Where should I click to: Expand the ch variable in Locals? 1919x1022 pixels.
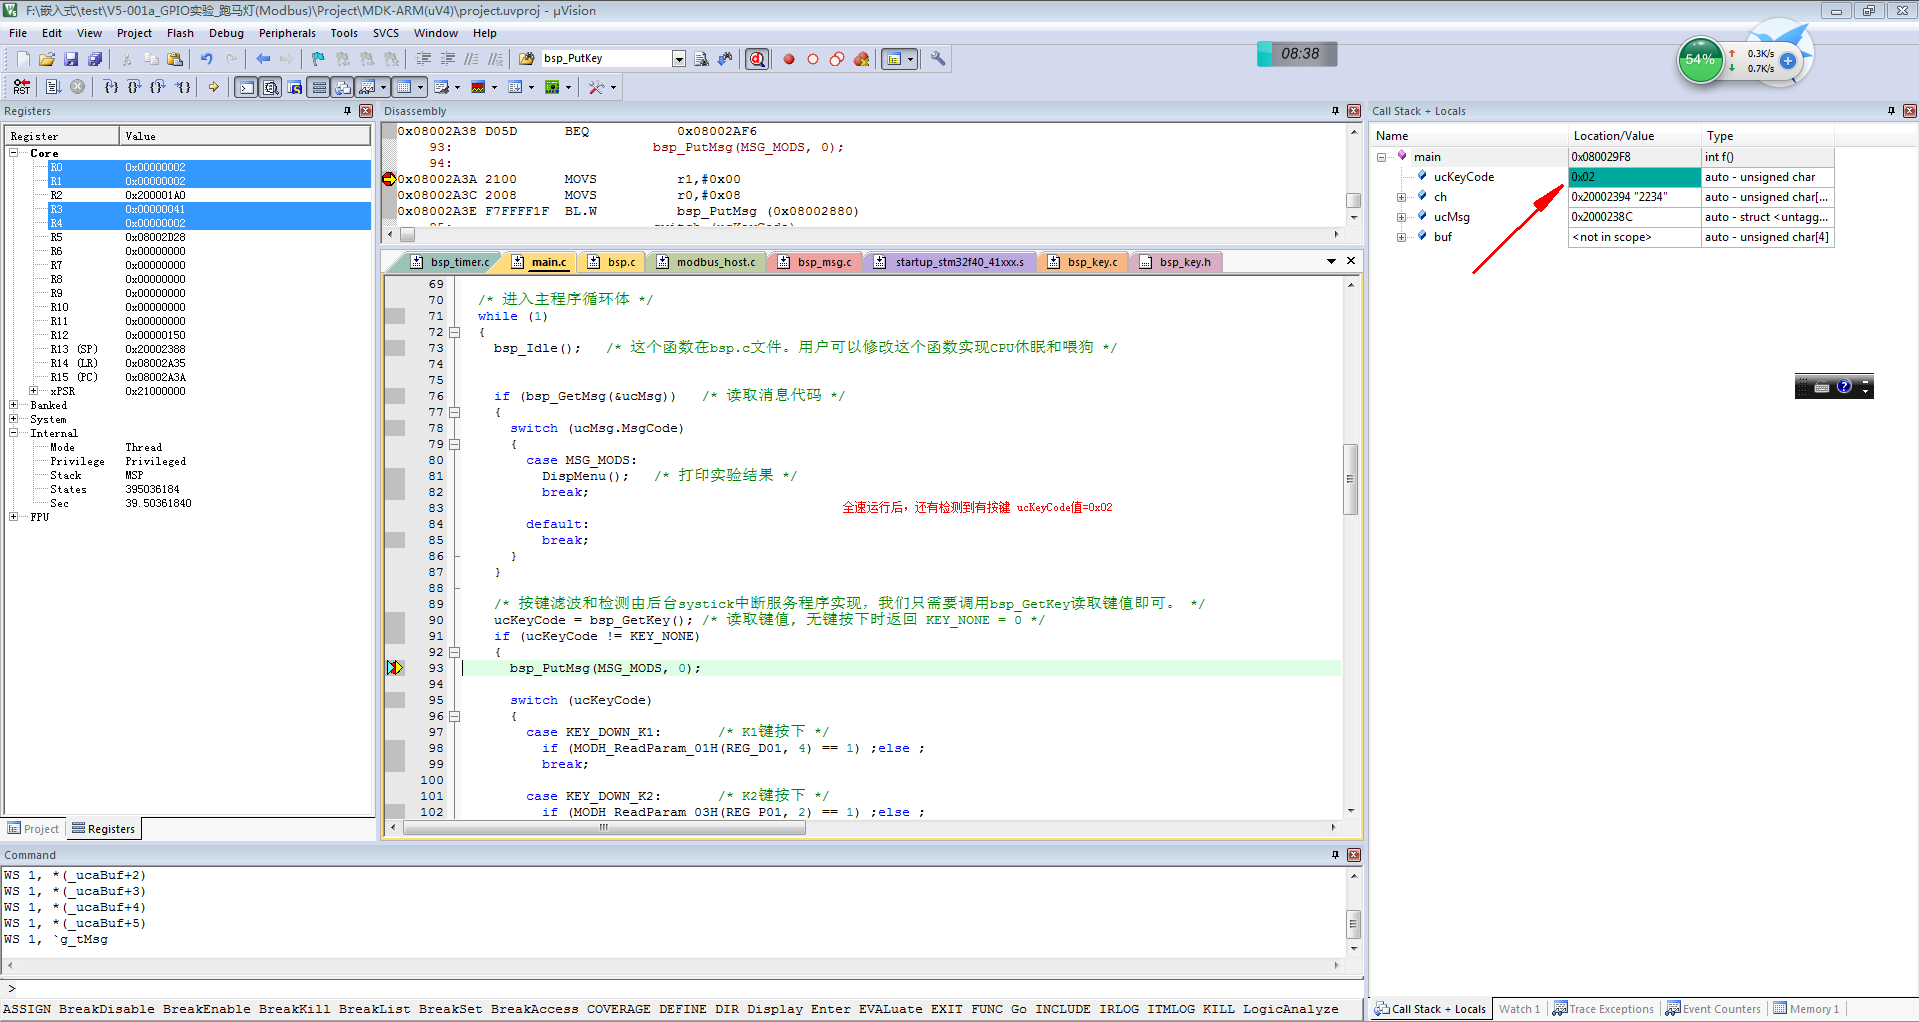coord(1401,197)
